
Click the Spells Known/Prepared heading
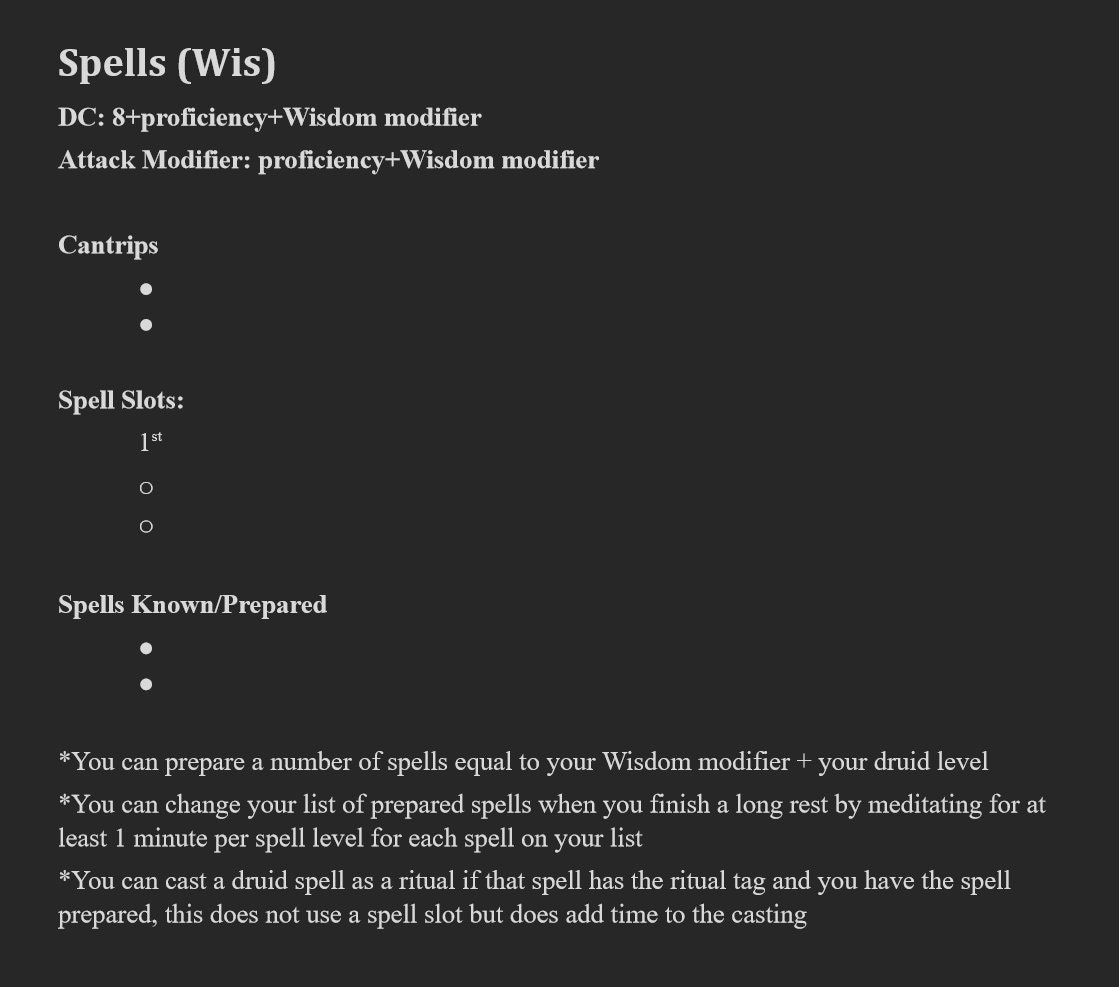click(x=193, y=604)
